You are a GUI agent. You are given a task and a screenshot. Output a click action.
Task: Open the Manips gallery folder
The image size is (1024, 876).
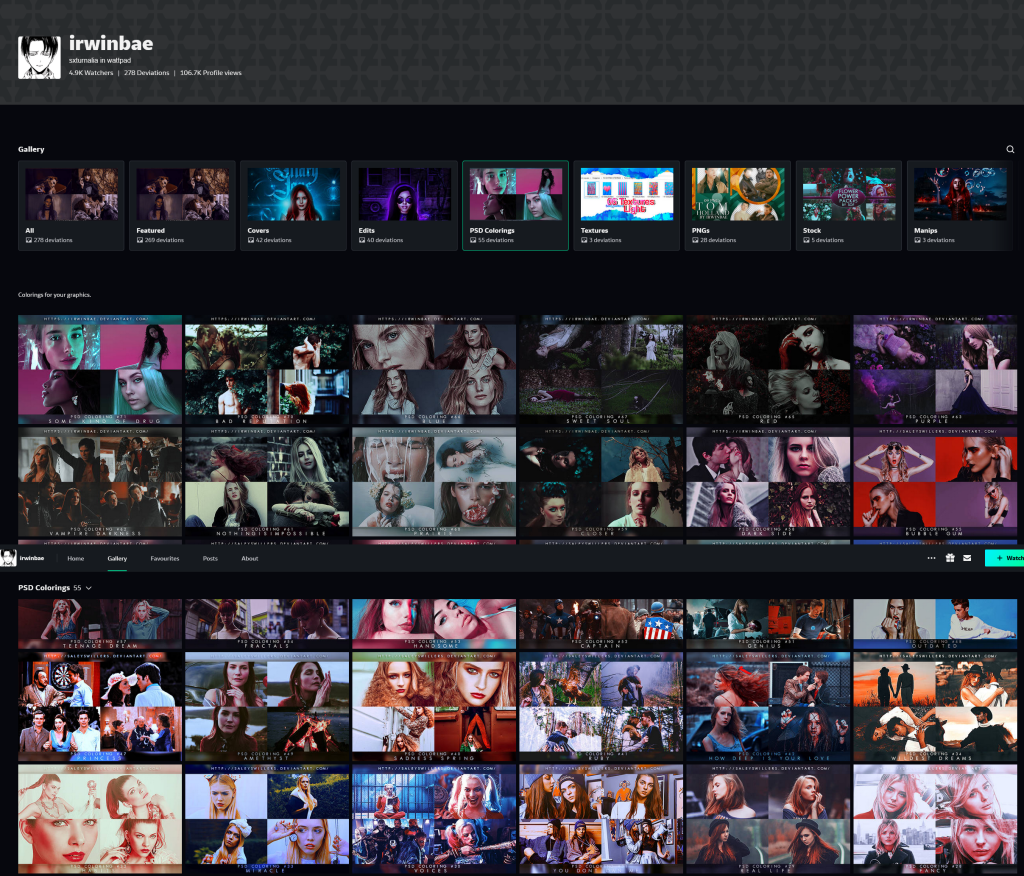pos(960,205)
